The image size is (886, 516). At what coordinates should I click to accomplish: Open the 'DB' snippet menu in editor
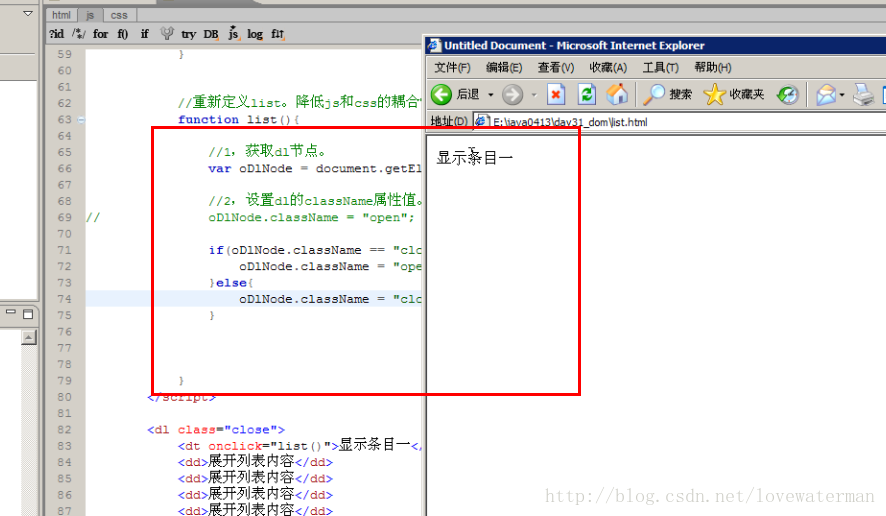click(x=211, y=34)
